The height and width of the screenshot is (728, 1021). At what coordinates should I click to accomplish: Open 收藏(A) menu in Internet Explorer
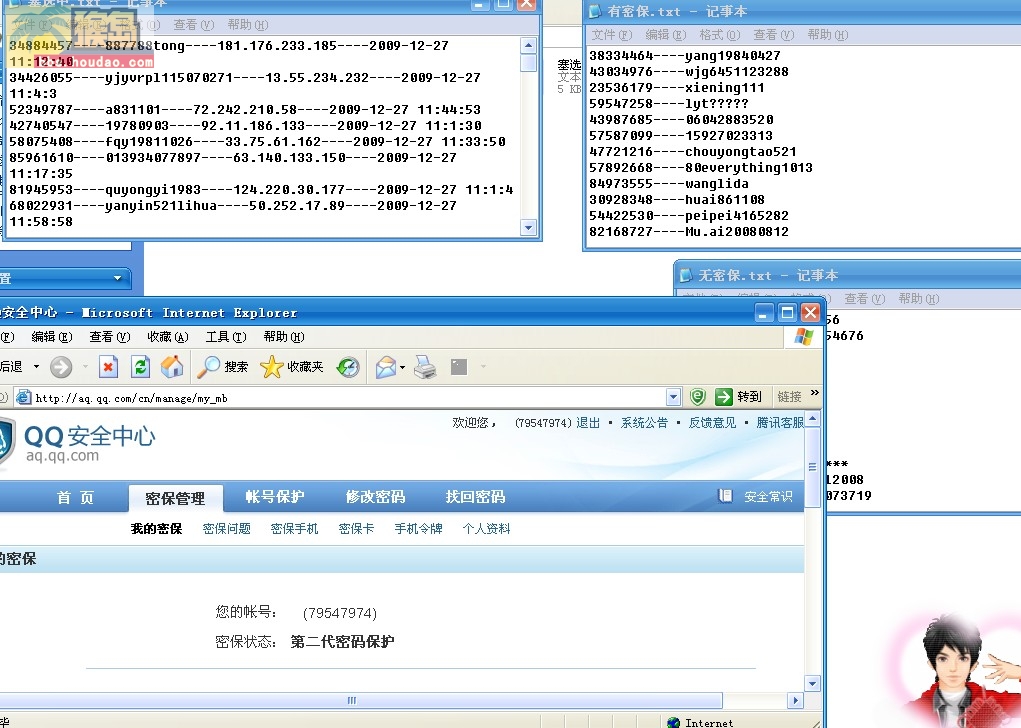coord(167,337)
